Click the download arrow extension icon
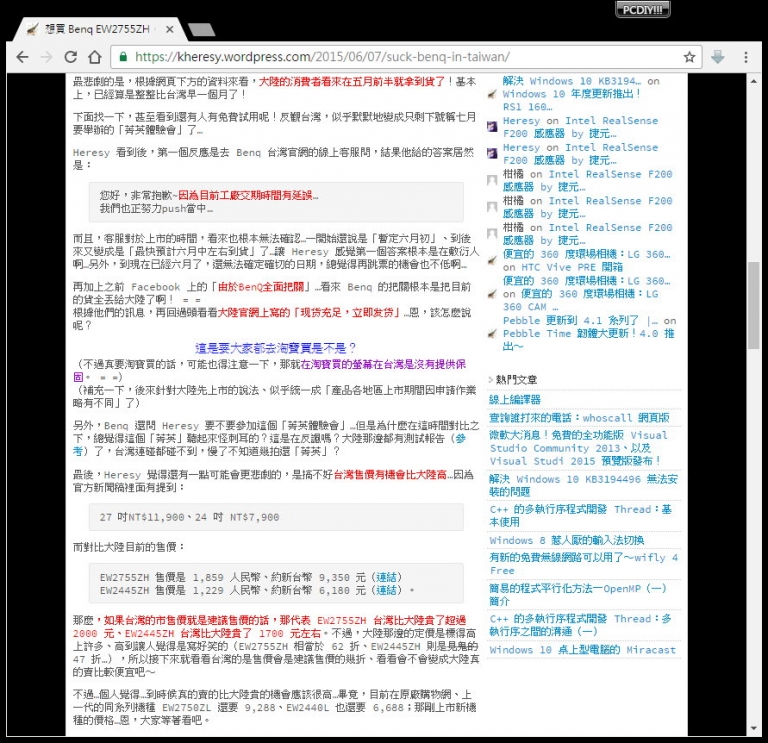The image size is (768, 743). point(718,57)
